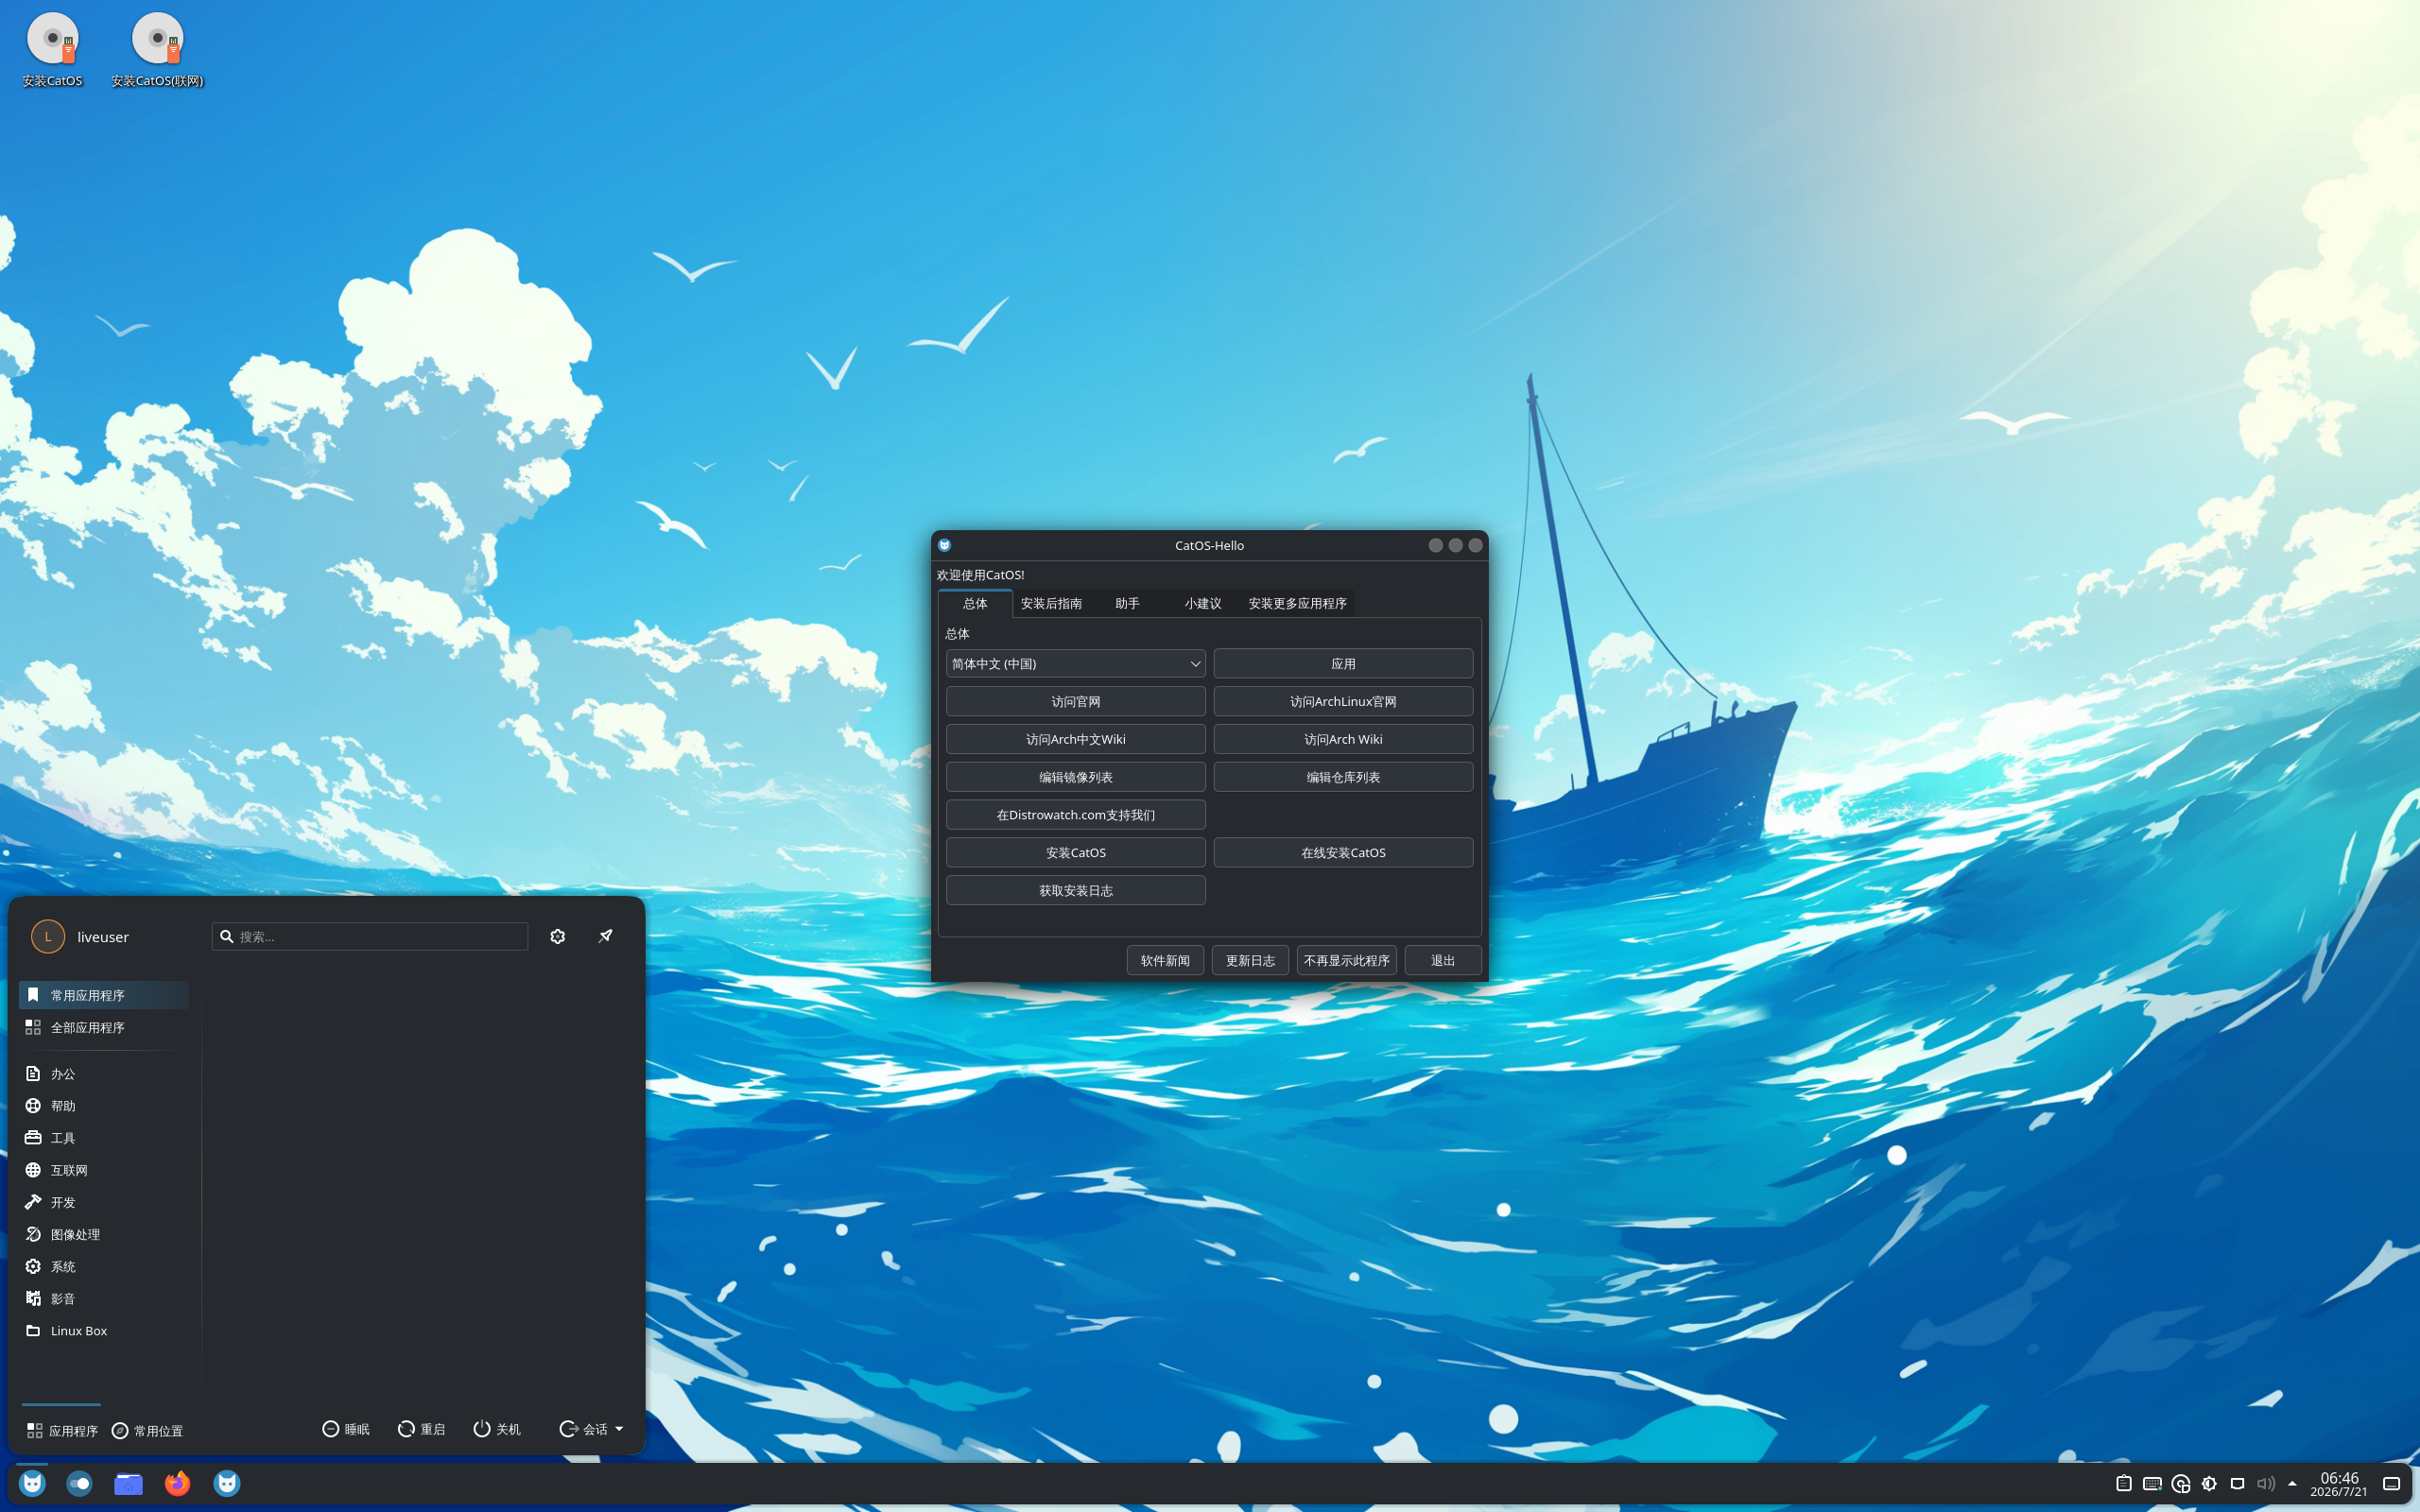The height and width of the screenshot is (1512, 2420).
Task: Open the file manager folder icon on taskbar
Action: pos(128,1483)
